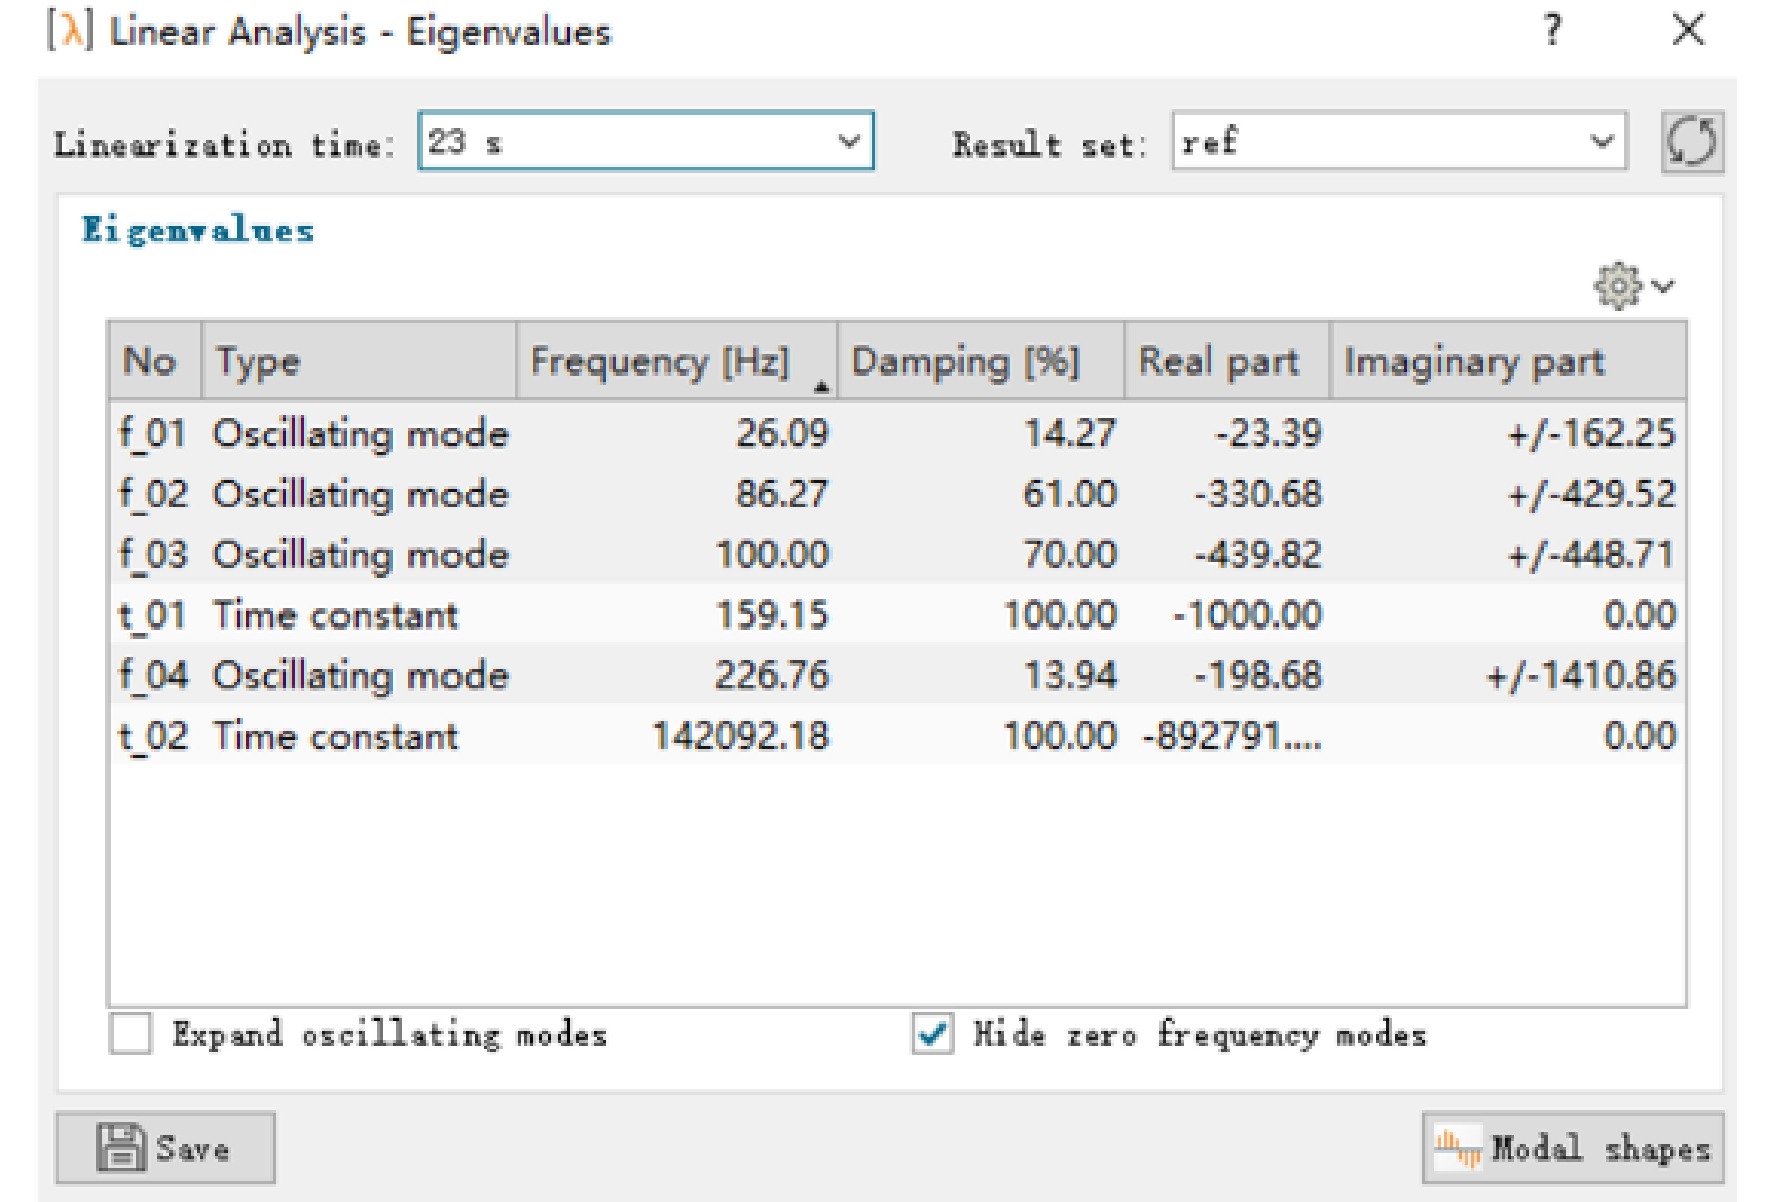1772x1202 pixels.
Task: Click frequency value 26.09
Action: pos(782,433)
